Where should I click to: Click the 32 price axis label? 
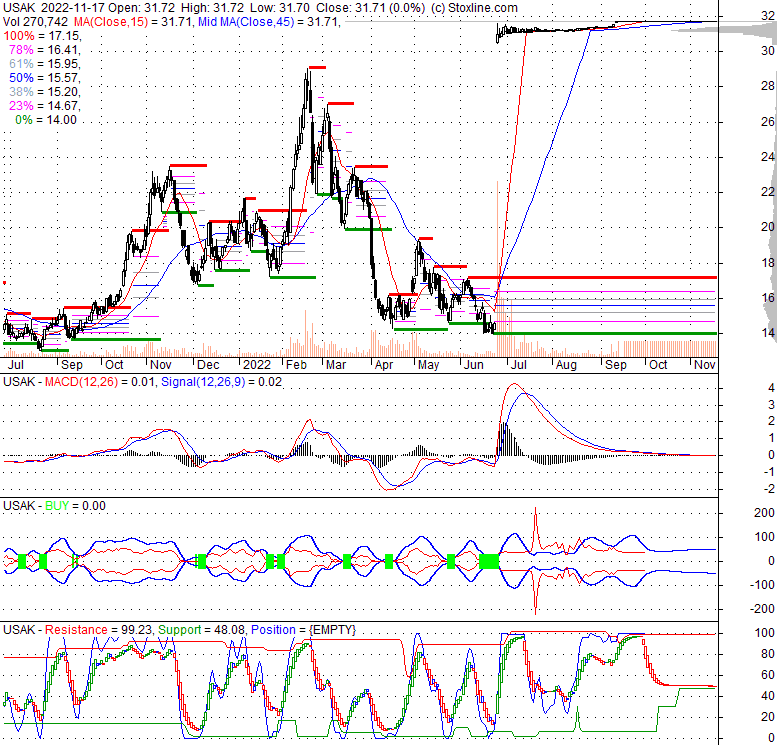coord(768,16)
